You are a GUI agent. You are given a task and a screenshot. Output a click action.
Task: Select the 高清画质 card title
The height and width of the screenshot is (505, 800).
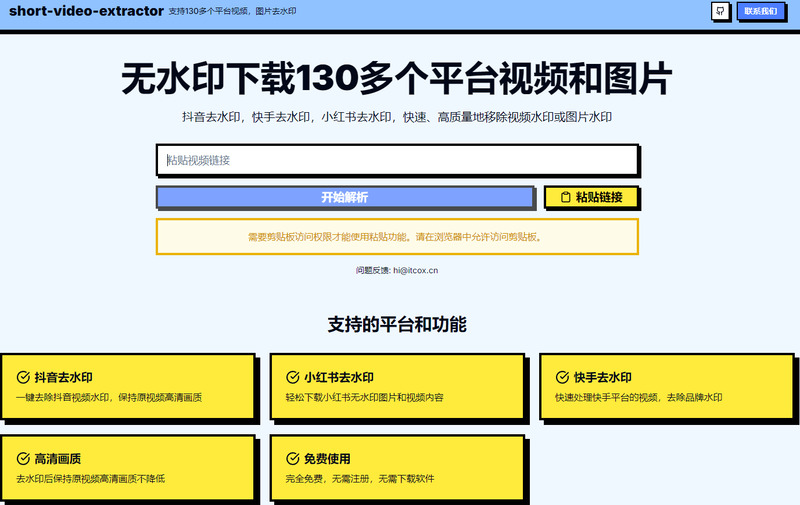58,459
